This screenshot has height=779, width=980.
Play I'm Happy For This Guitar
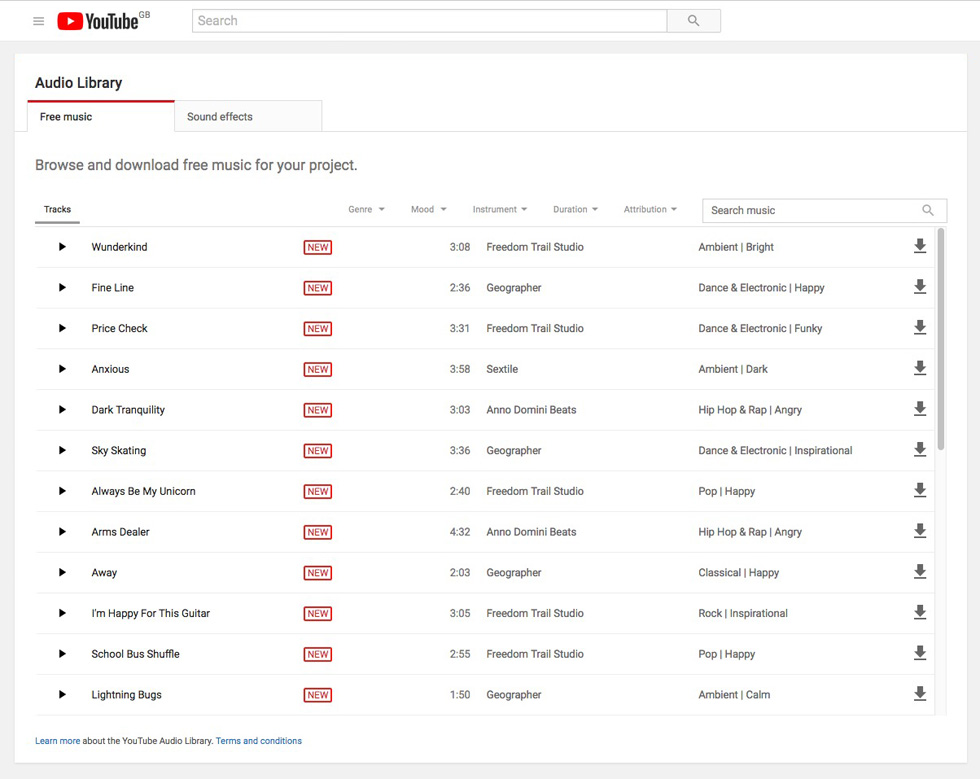pos(62,613)
